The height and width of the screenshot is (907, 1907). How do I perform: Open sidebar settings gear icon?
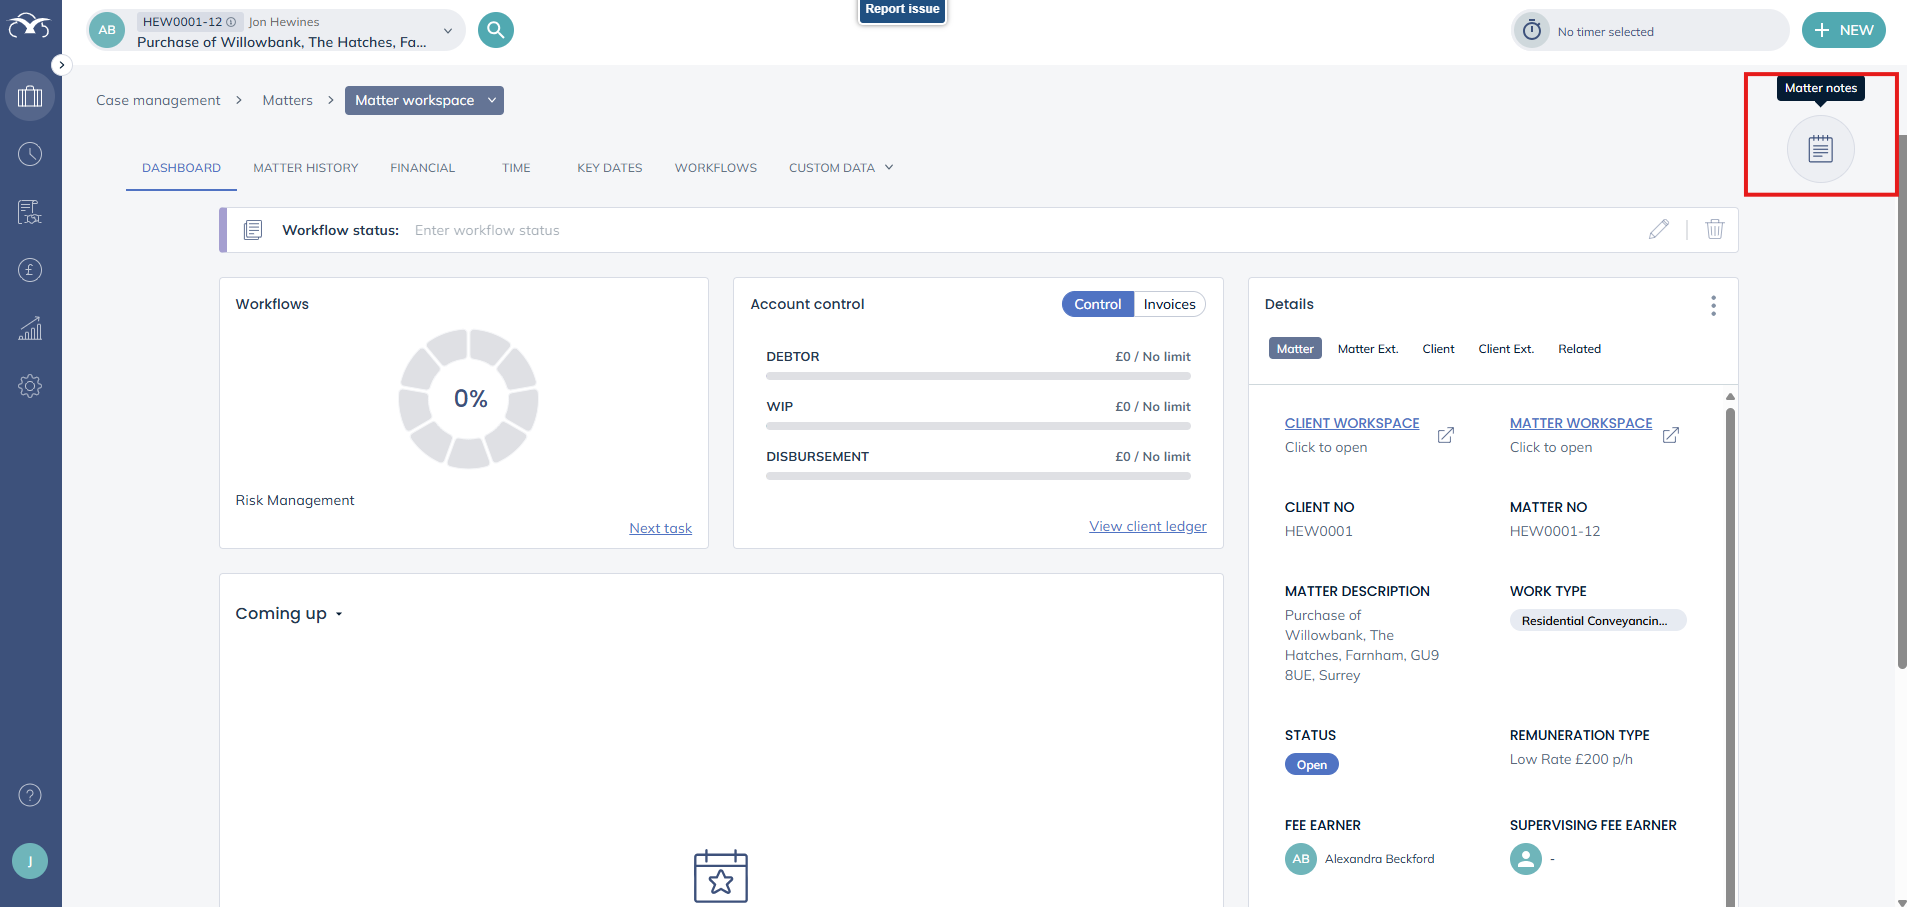coord(30,386)
